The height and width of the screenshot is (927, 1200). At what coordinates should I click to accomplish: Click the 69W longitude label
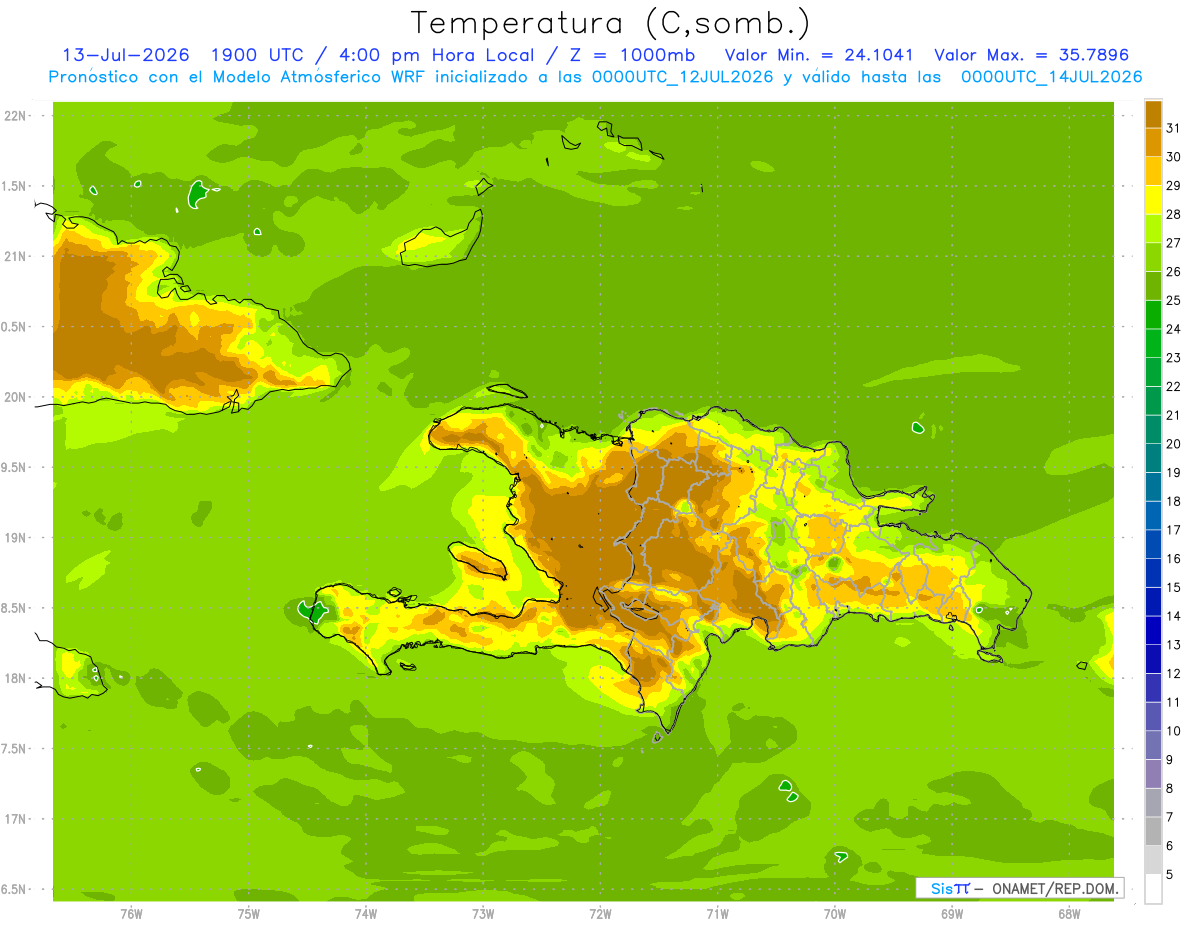(952, 913)
